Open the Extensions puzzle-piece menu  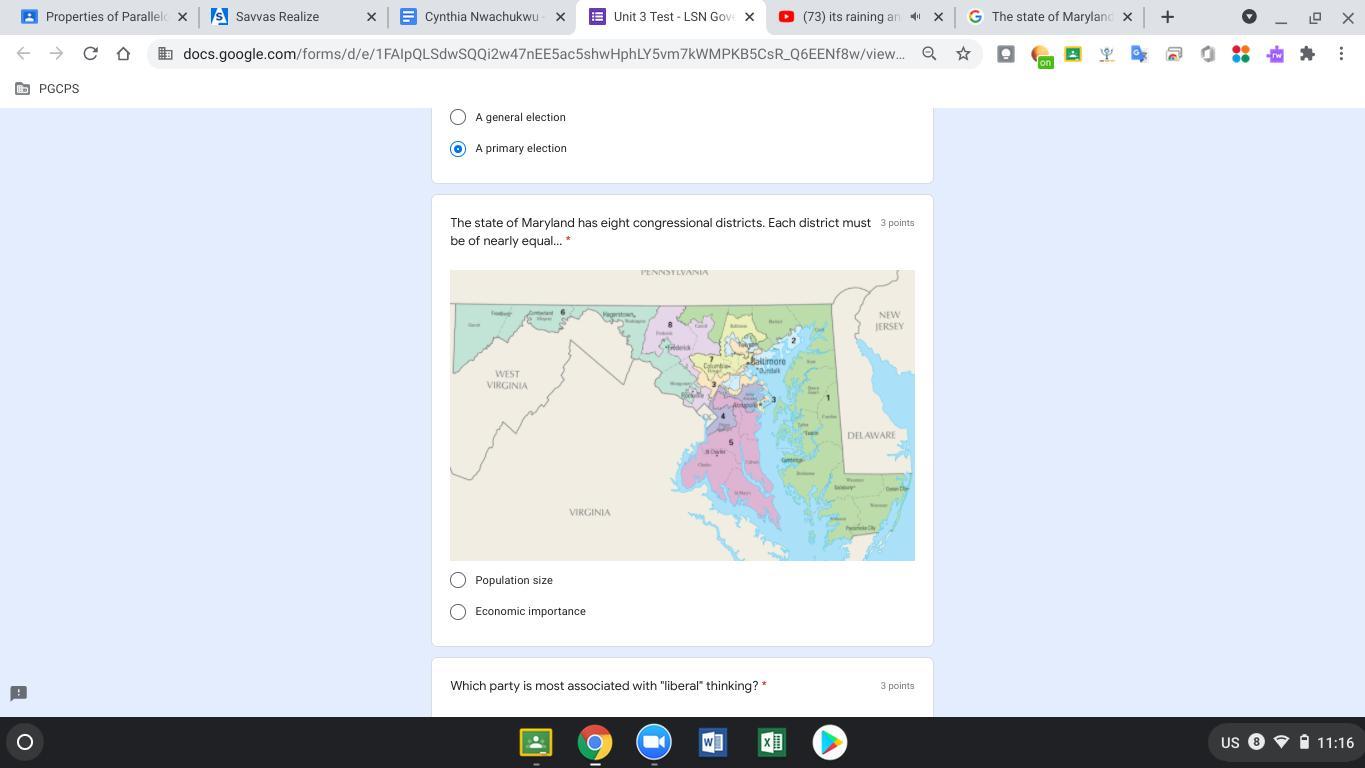1307,54
